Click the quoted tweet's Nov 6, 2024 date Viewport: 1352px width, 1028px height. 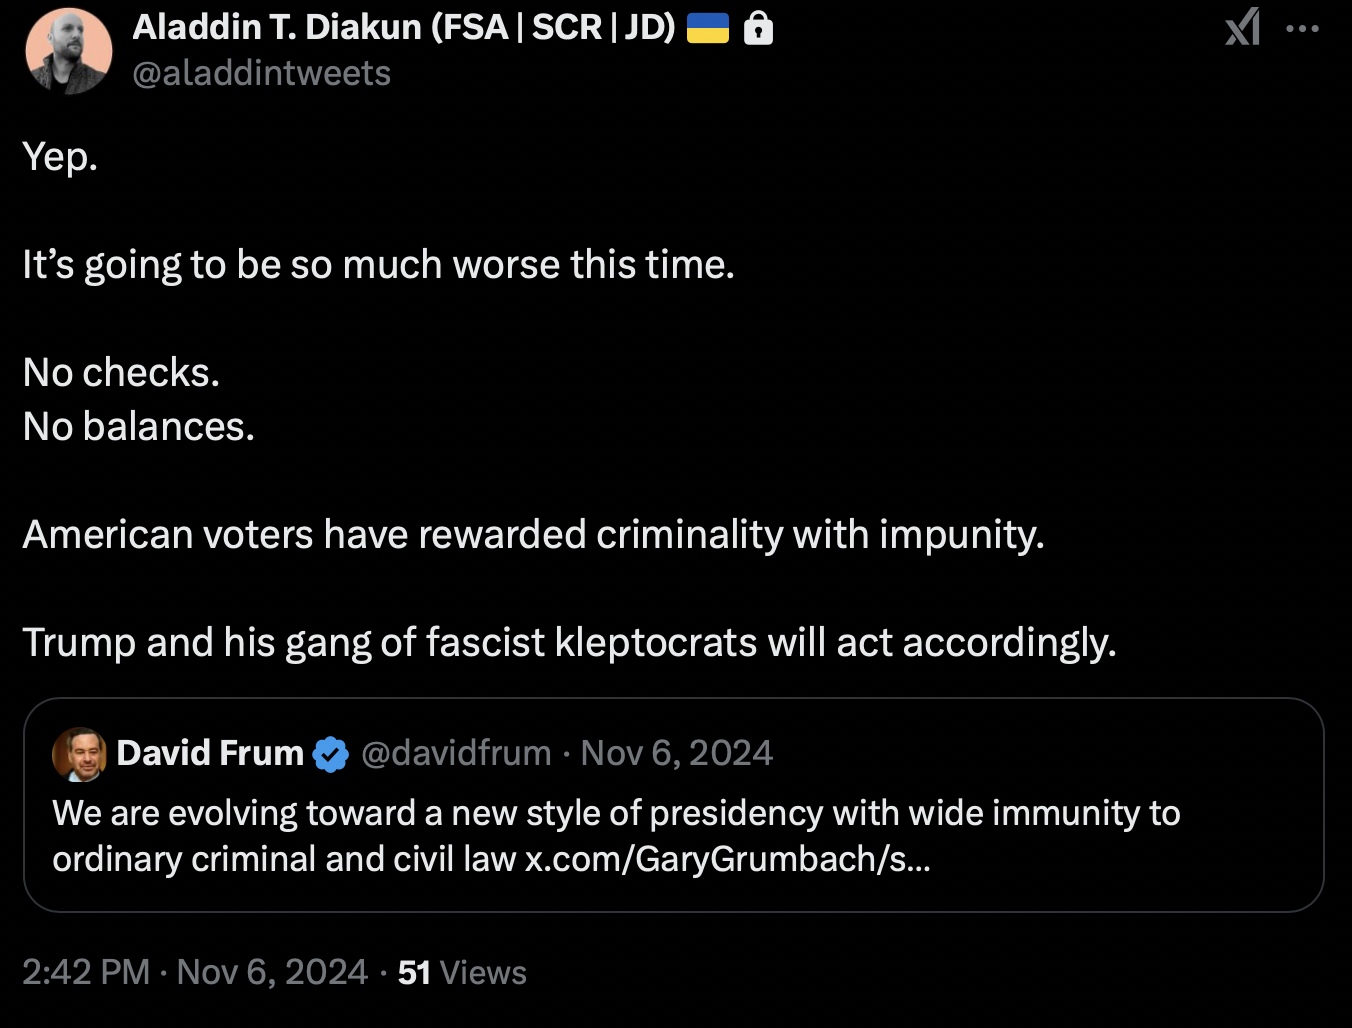[677, 753]
